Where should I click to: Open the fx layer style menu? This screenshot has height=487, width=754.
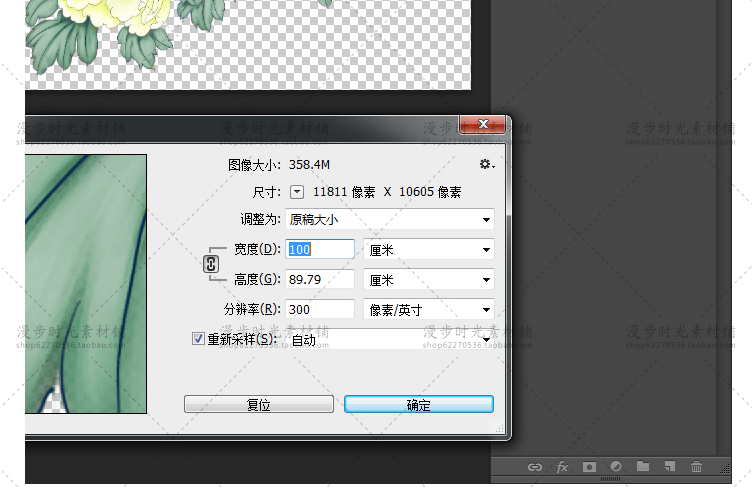pos(562,467)
